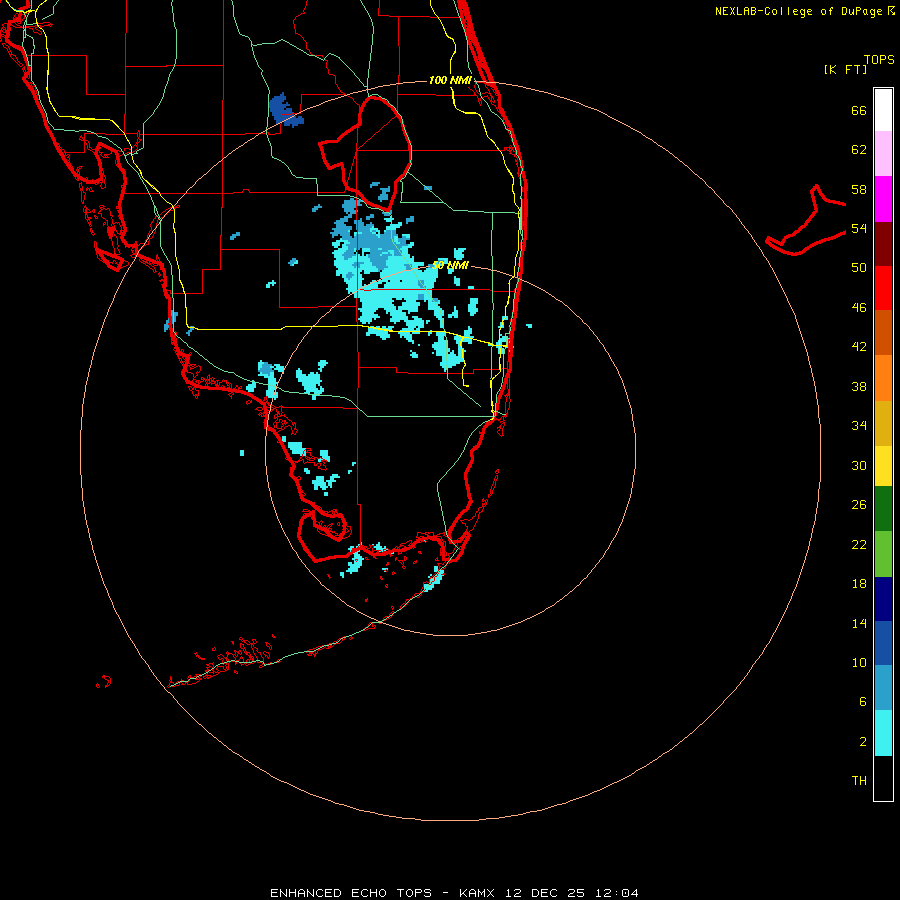Click the 38 legend value

859,386
